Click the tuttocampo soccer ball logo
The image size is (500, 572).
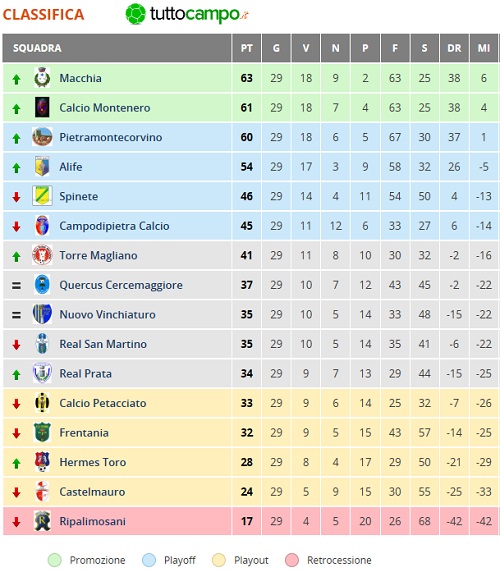click(x=135, y=14)
